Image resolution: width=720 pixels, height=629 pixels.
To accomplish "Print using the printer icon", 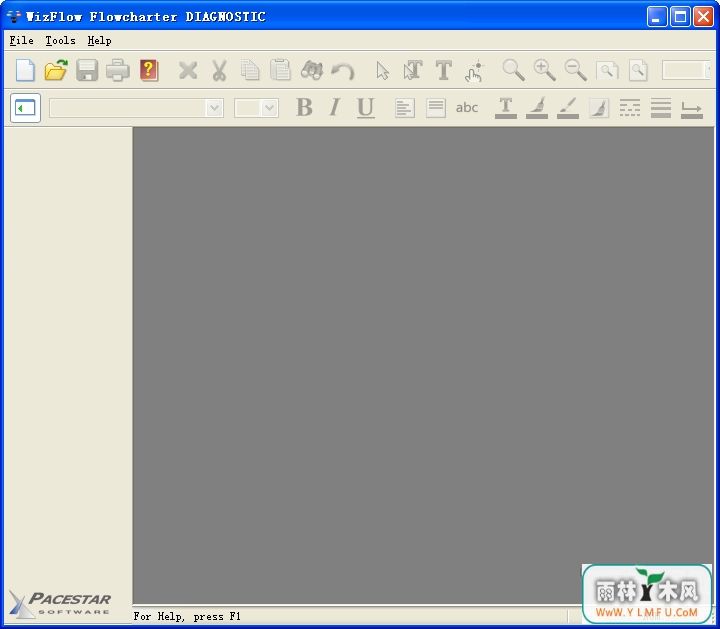I will point(118,71).
